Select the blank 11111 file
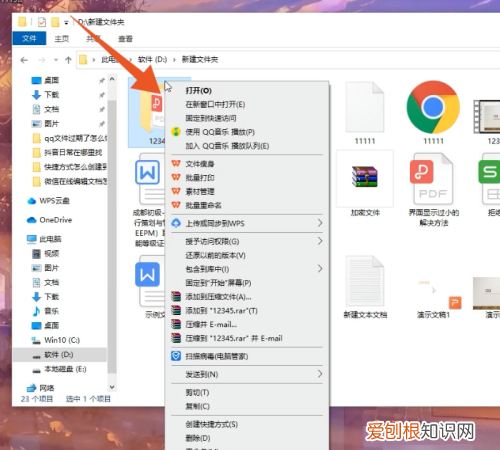The width and height of the screenshot is (500, 450). pyautogui.click(x=365, y=113)
